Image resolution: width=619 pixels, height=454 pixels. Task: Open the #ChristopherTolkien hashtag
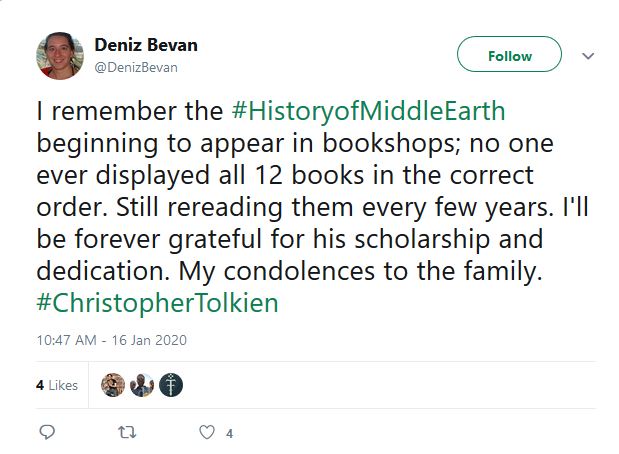click(158, 304)
